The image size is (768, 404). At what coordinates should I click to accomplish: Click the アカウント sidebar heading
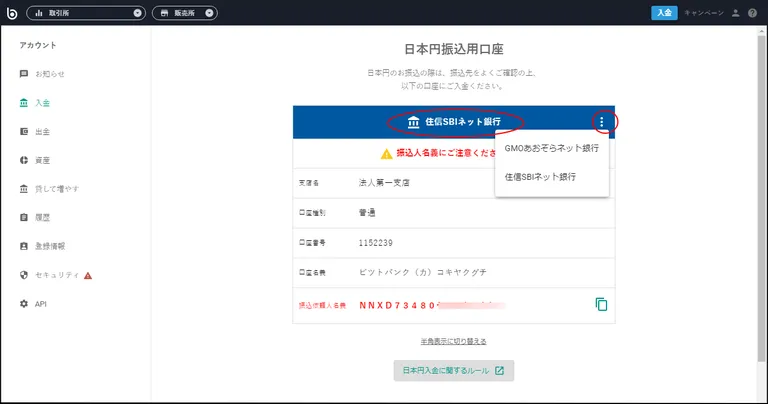click(38, 46)
